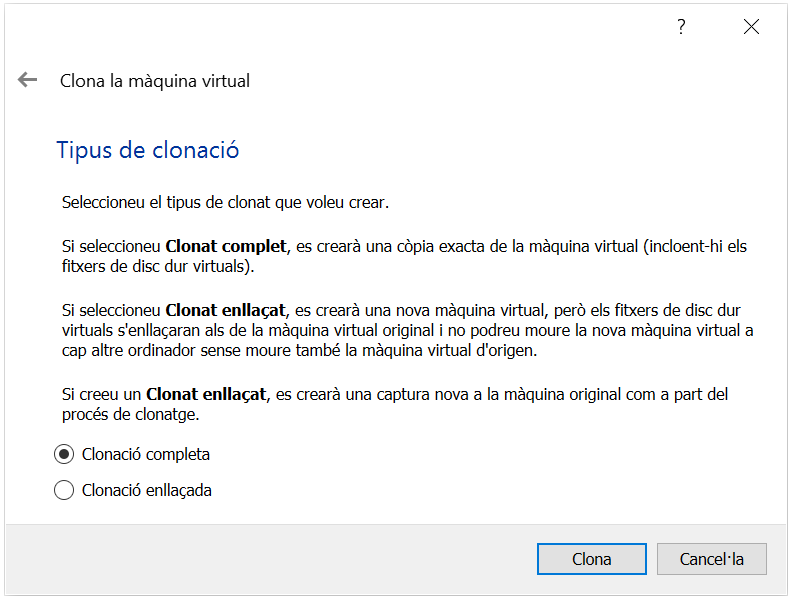Click the "Clona la màquina virtual" title
789x596 pixels.
click(x=155, y=81)
